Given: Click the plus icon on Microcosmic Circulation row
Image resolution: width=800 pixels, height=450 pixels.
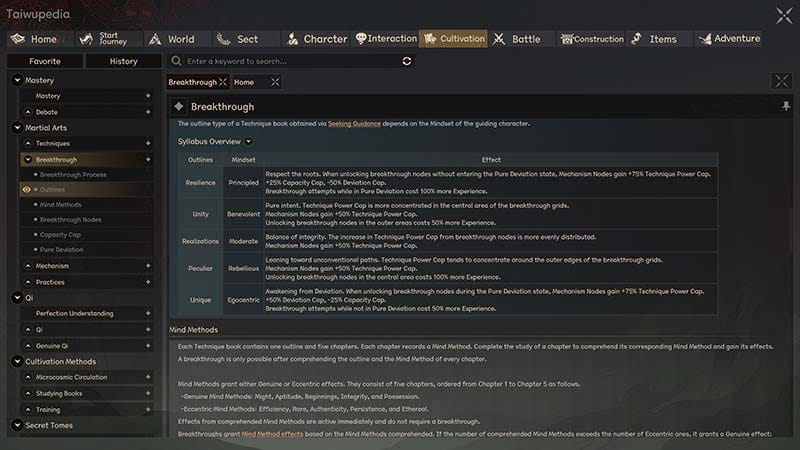Looking at the screenshot, I should (148, 377).
